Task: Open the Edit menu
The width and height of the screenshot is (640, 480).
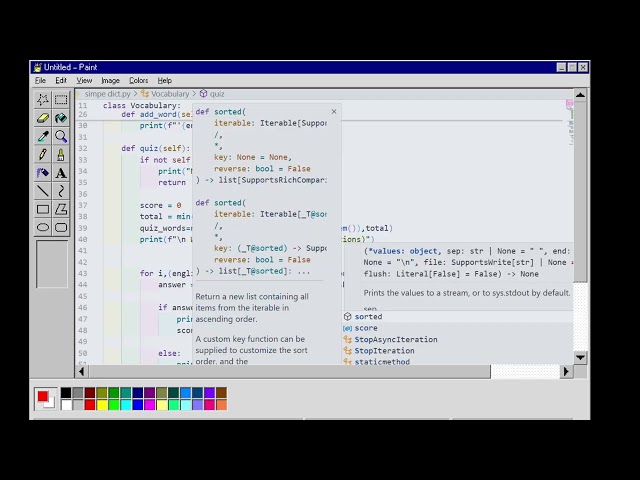Action: (61, 80)
